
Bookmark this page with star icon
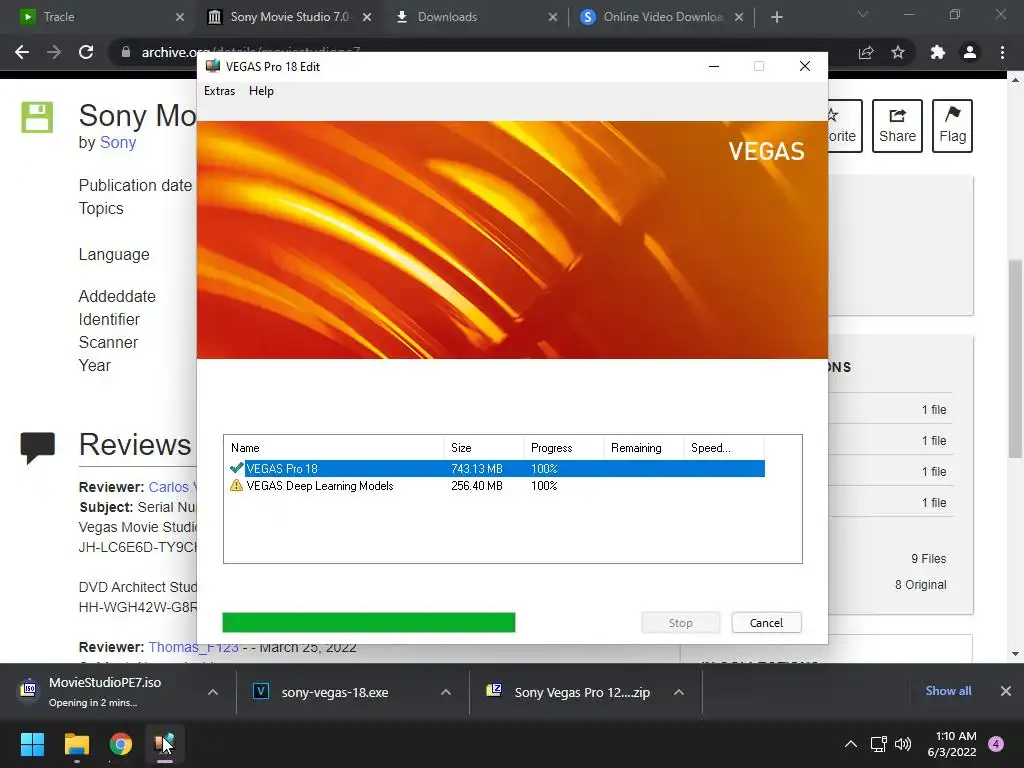pos(898,52)
